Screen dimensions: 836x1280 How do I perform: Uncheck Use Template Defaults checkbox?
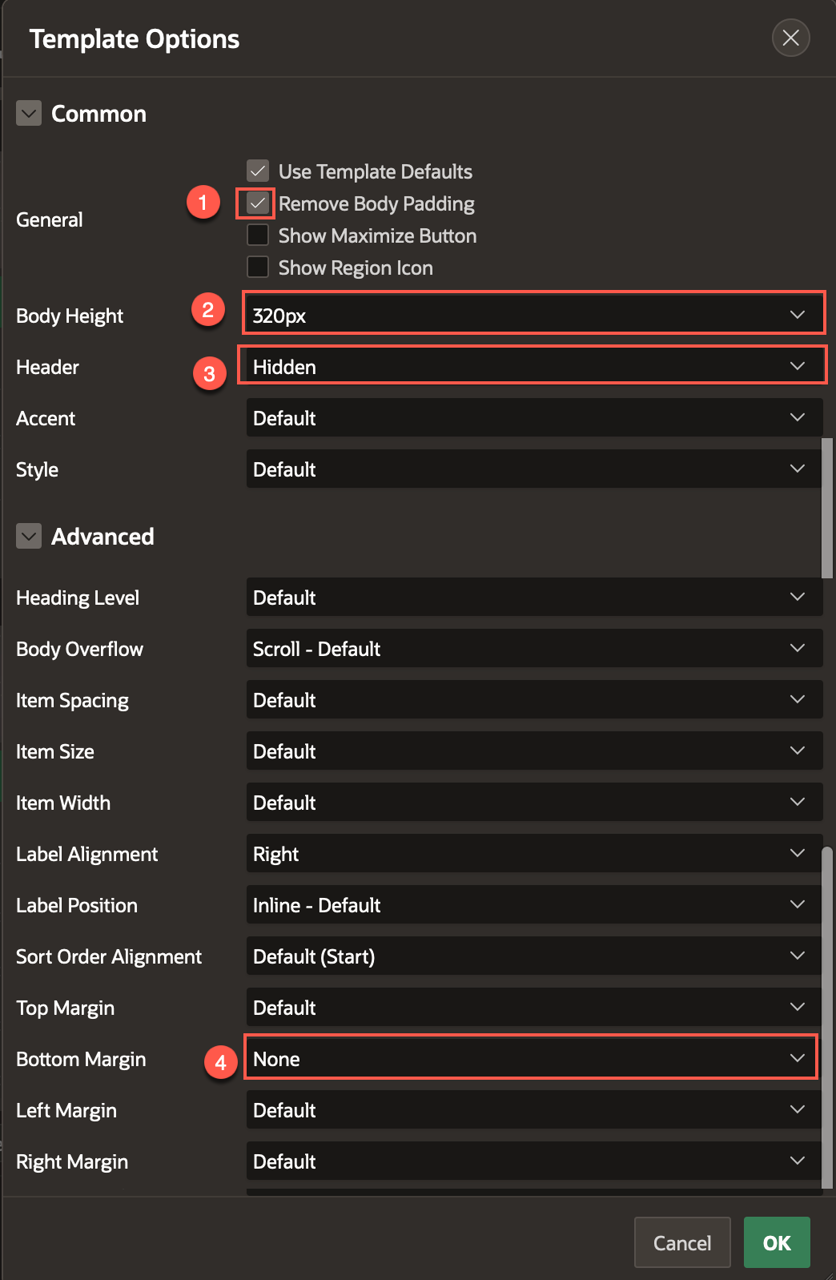[258, 172]
